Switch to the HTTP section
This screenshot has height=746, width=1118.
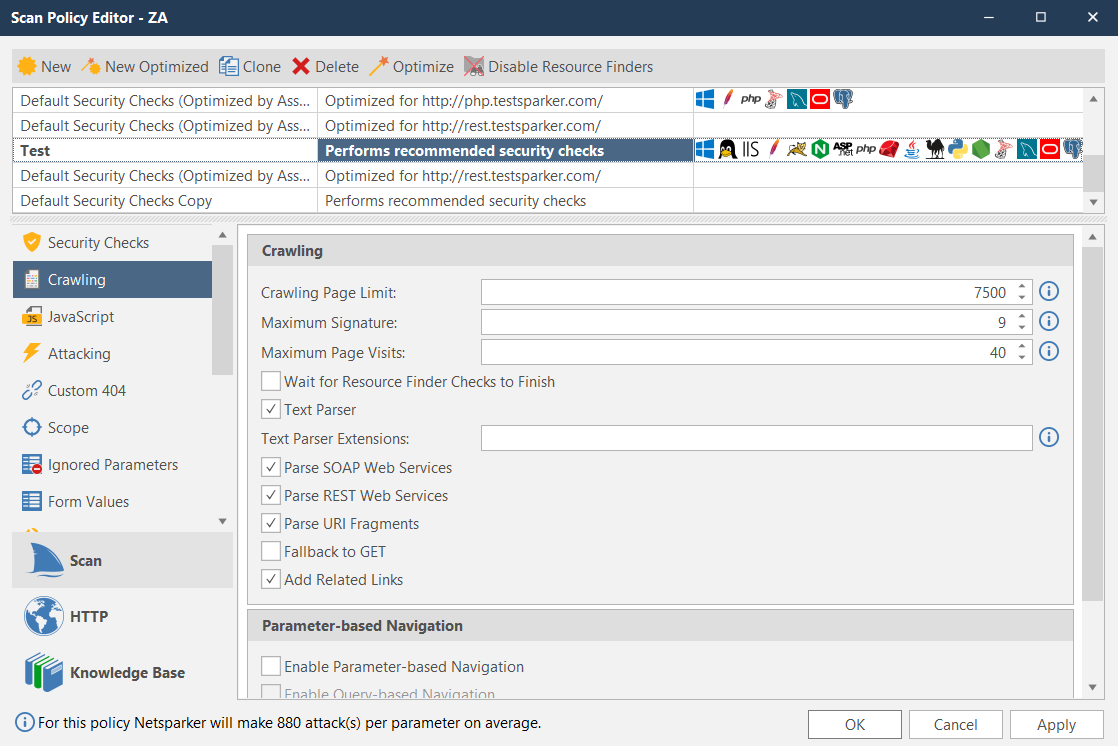88,617
